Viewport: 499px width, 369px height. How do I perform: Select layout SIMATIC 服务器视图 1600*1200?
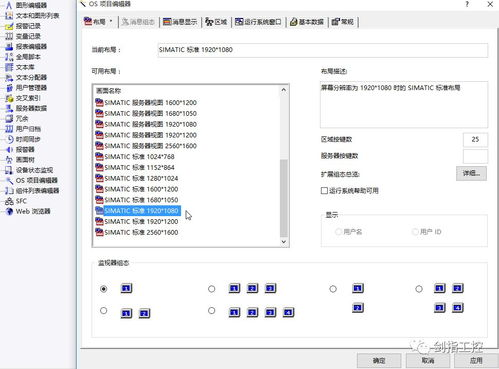pyautogui.click(x=146, y=103)
